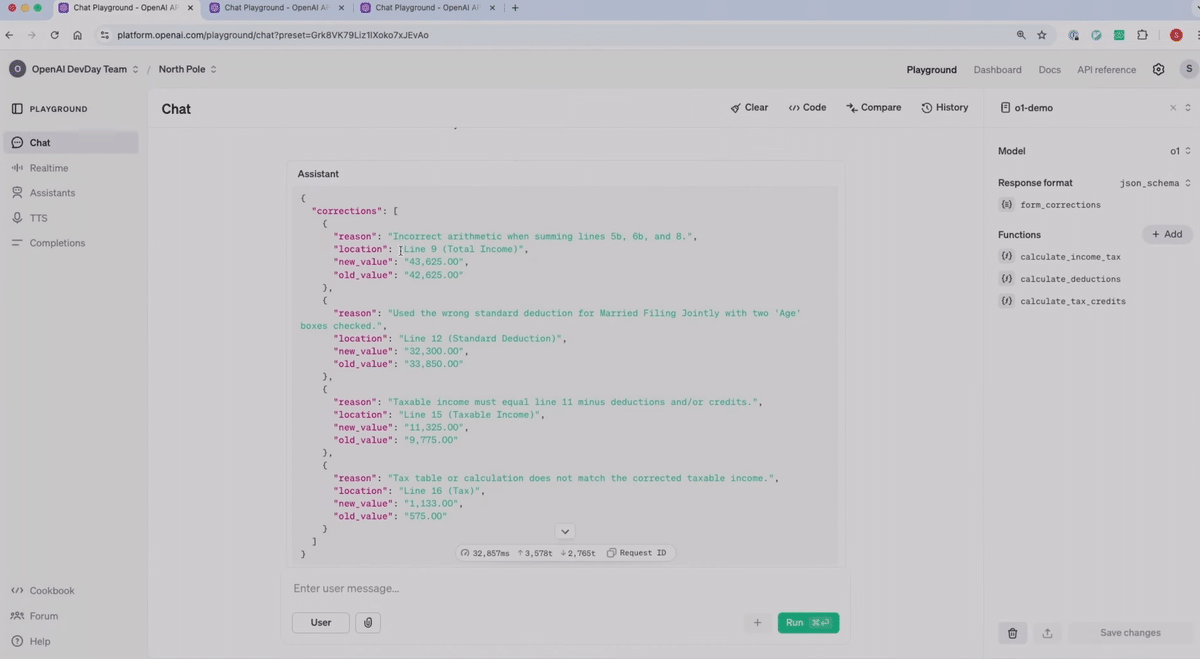
Task: Expand the truncated Assistant output chevron
Action: tap(565, 531)
